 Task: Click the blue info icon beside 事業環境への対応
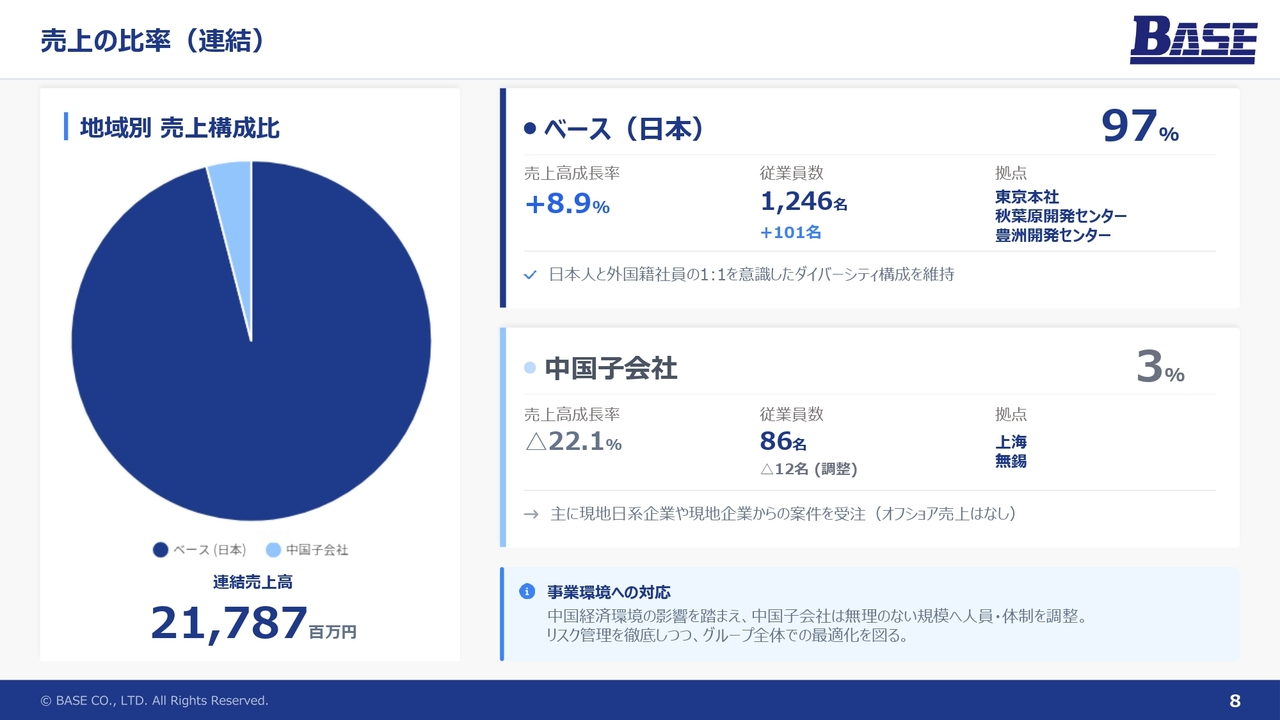[527, 592]
